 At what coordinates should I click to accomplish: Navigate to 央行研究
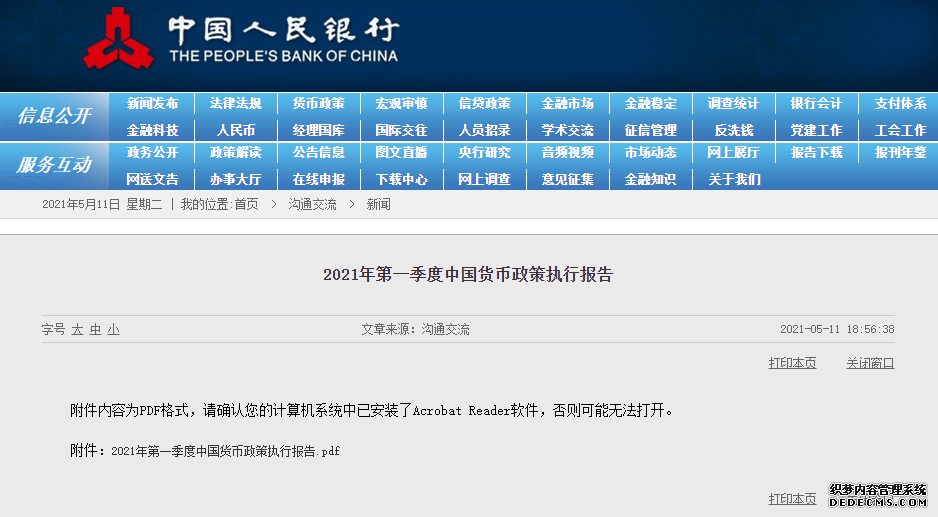[485, 153]
